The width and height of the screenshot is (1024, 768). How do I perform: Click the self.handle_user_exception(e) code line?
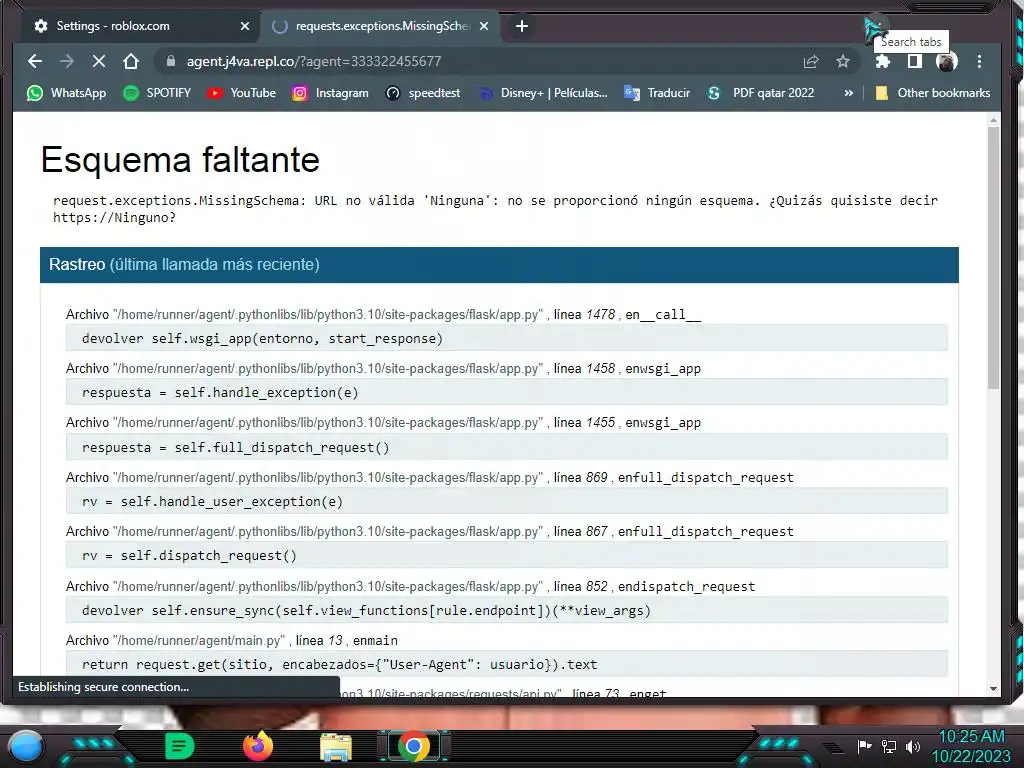coord(507,502)
